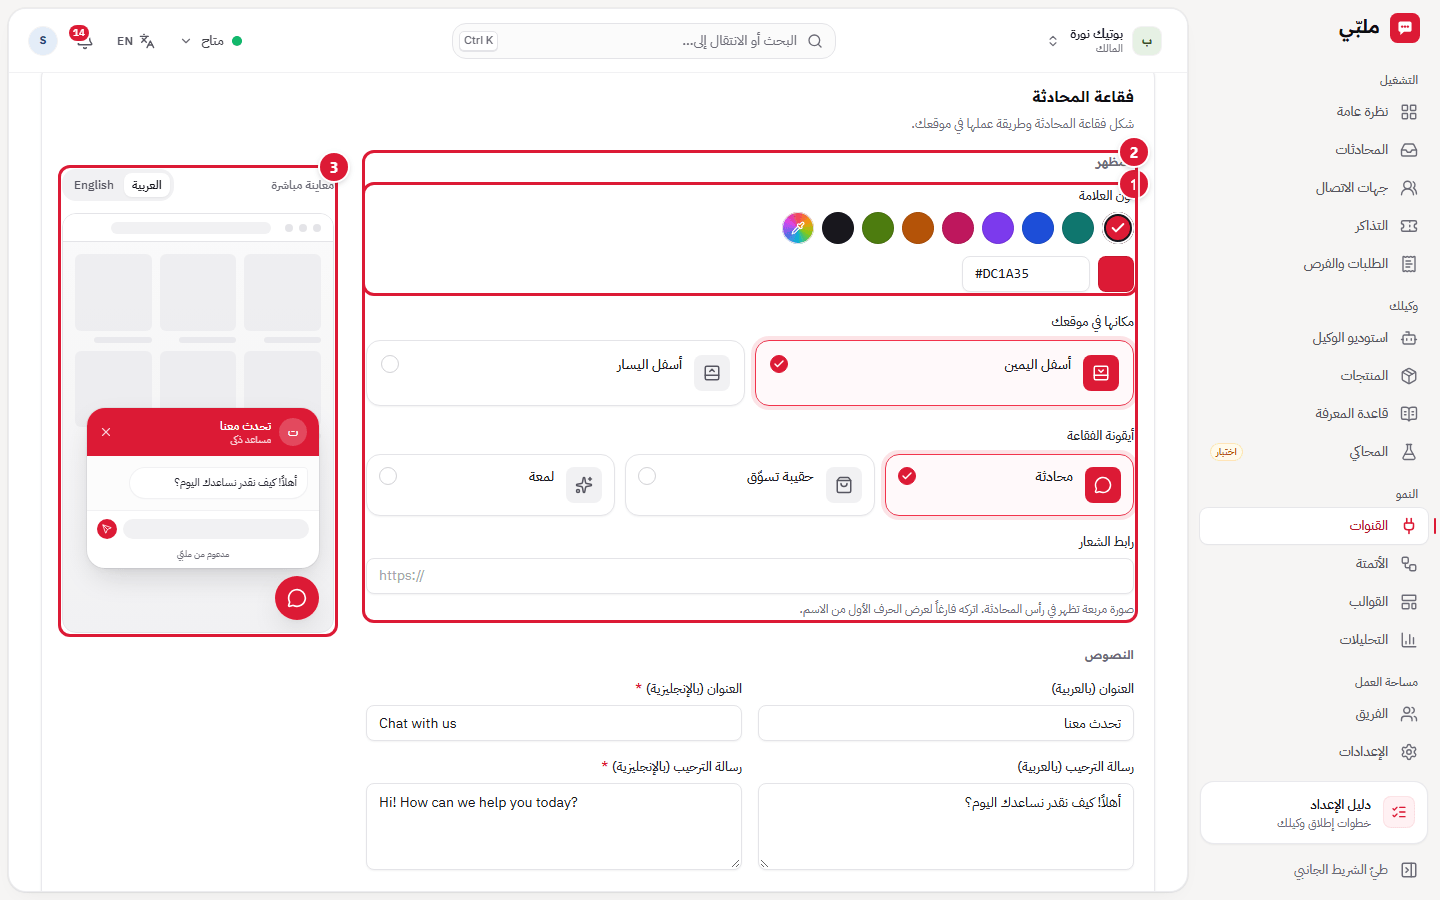The width and height of the screenshot is (1440, 900).
Task: Toggle the EN interface language switcher
Action: [x=136, y=41]
